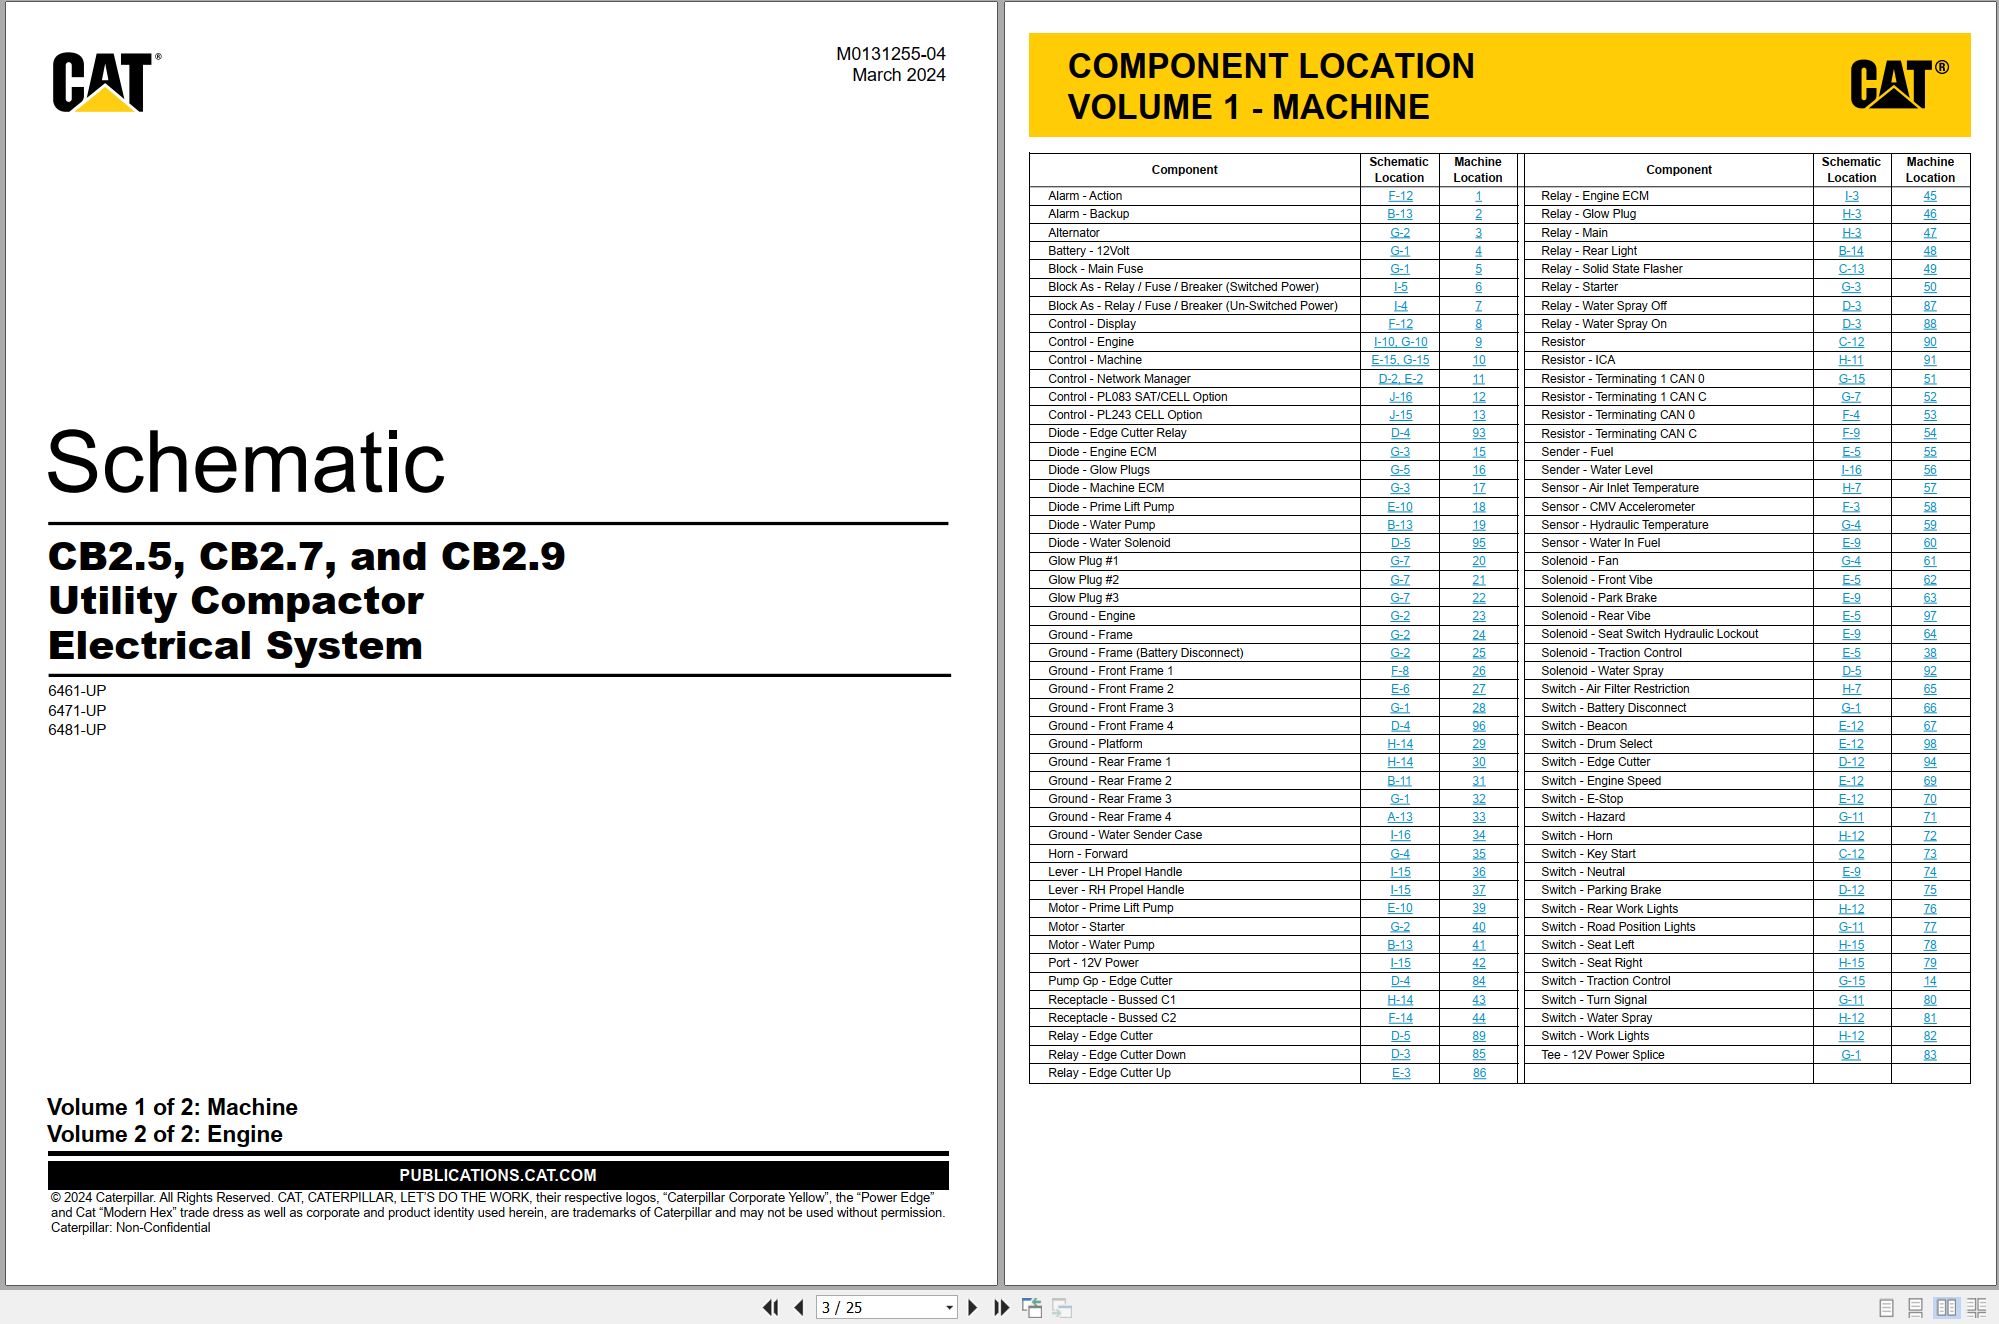Click the "Volume 2 of 2: Engine" text
Screen dimensions: 1999x1324
165,1134
